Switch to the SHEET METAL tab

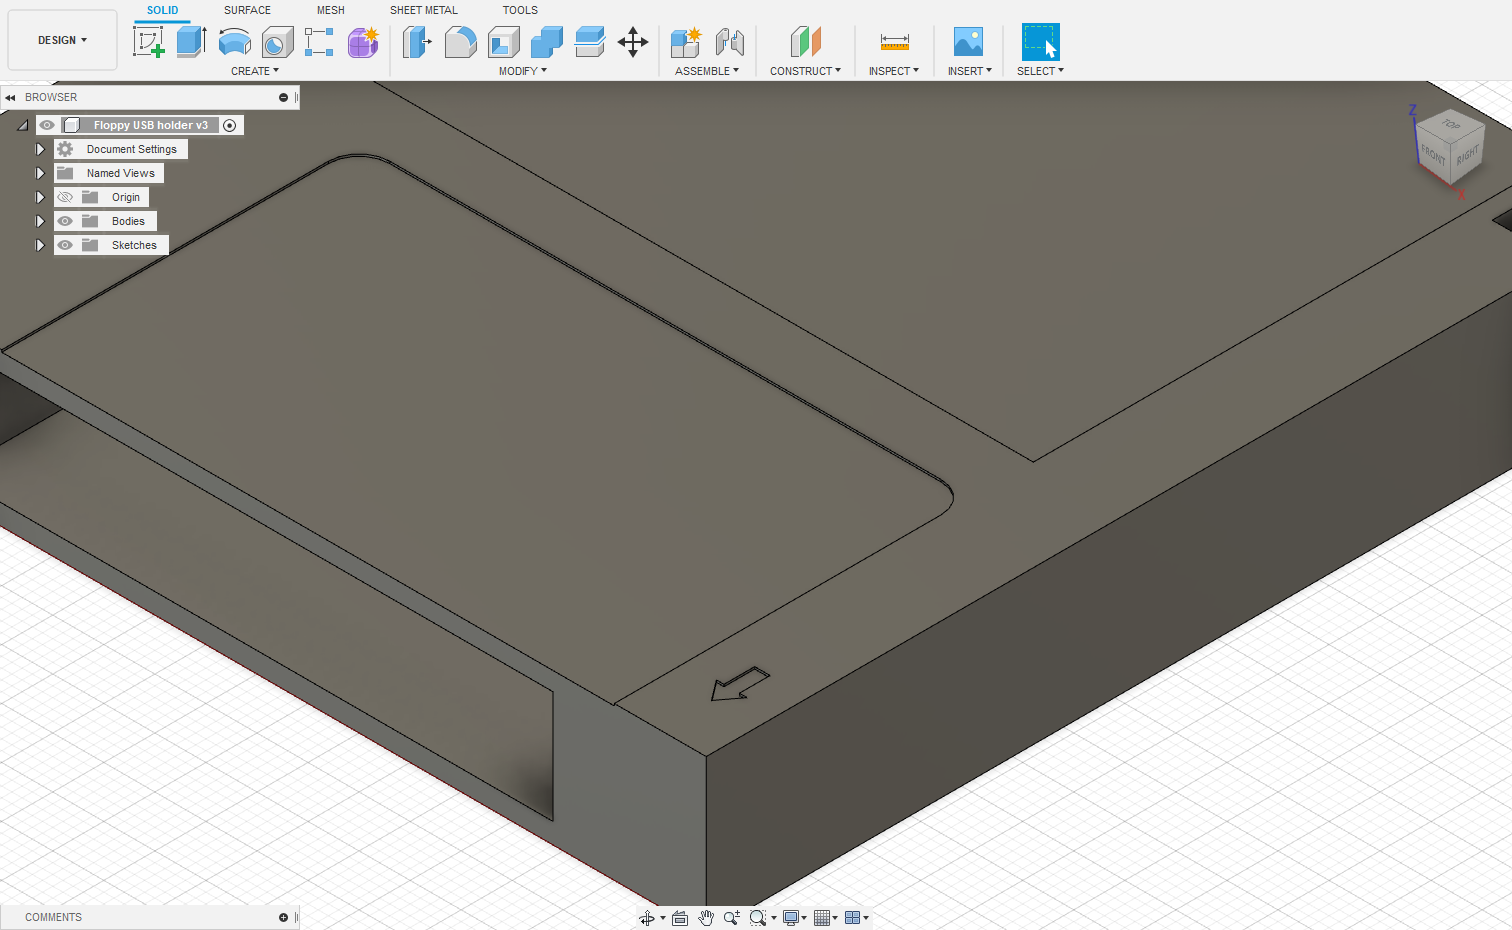click(x=424, y=10)
